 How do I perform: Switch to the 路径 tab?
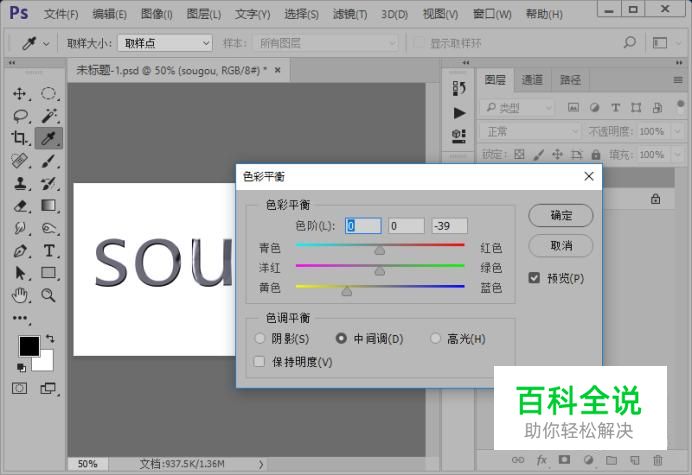(570, 80)
